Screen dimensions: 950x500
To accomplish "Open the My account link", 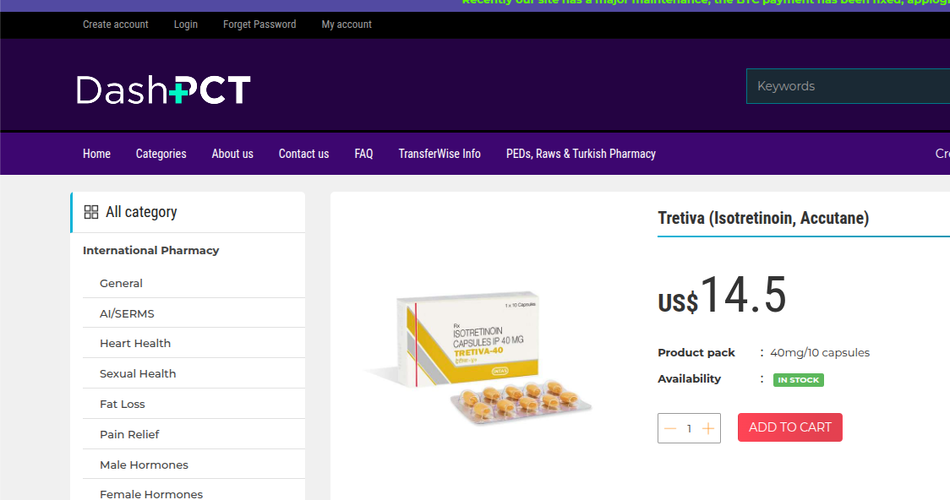I will click(347, 24).
